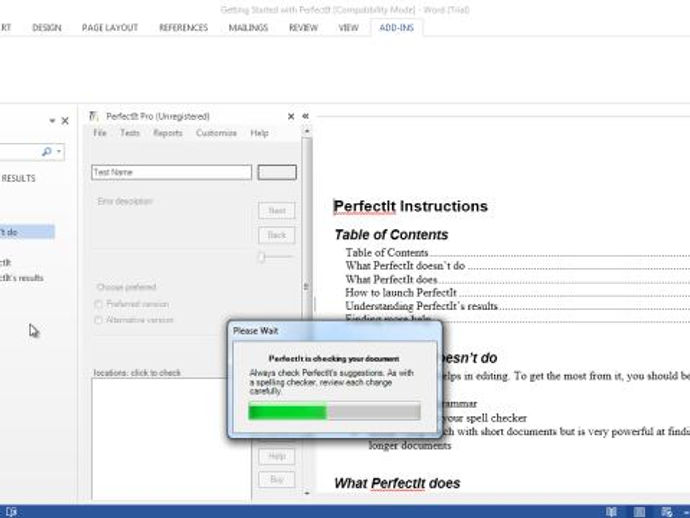Select the RESULTS tab in navigation pane

[18, 178]
